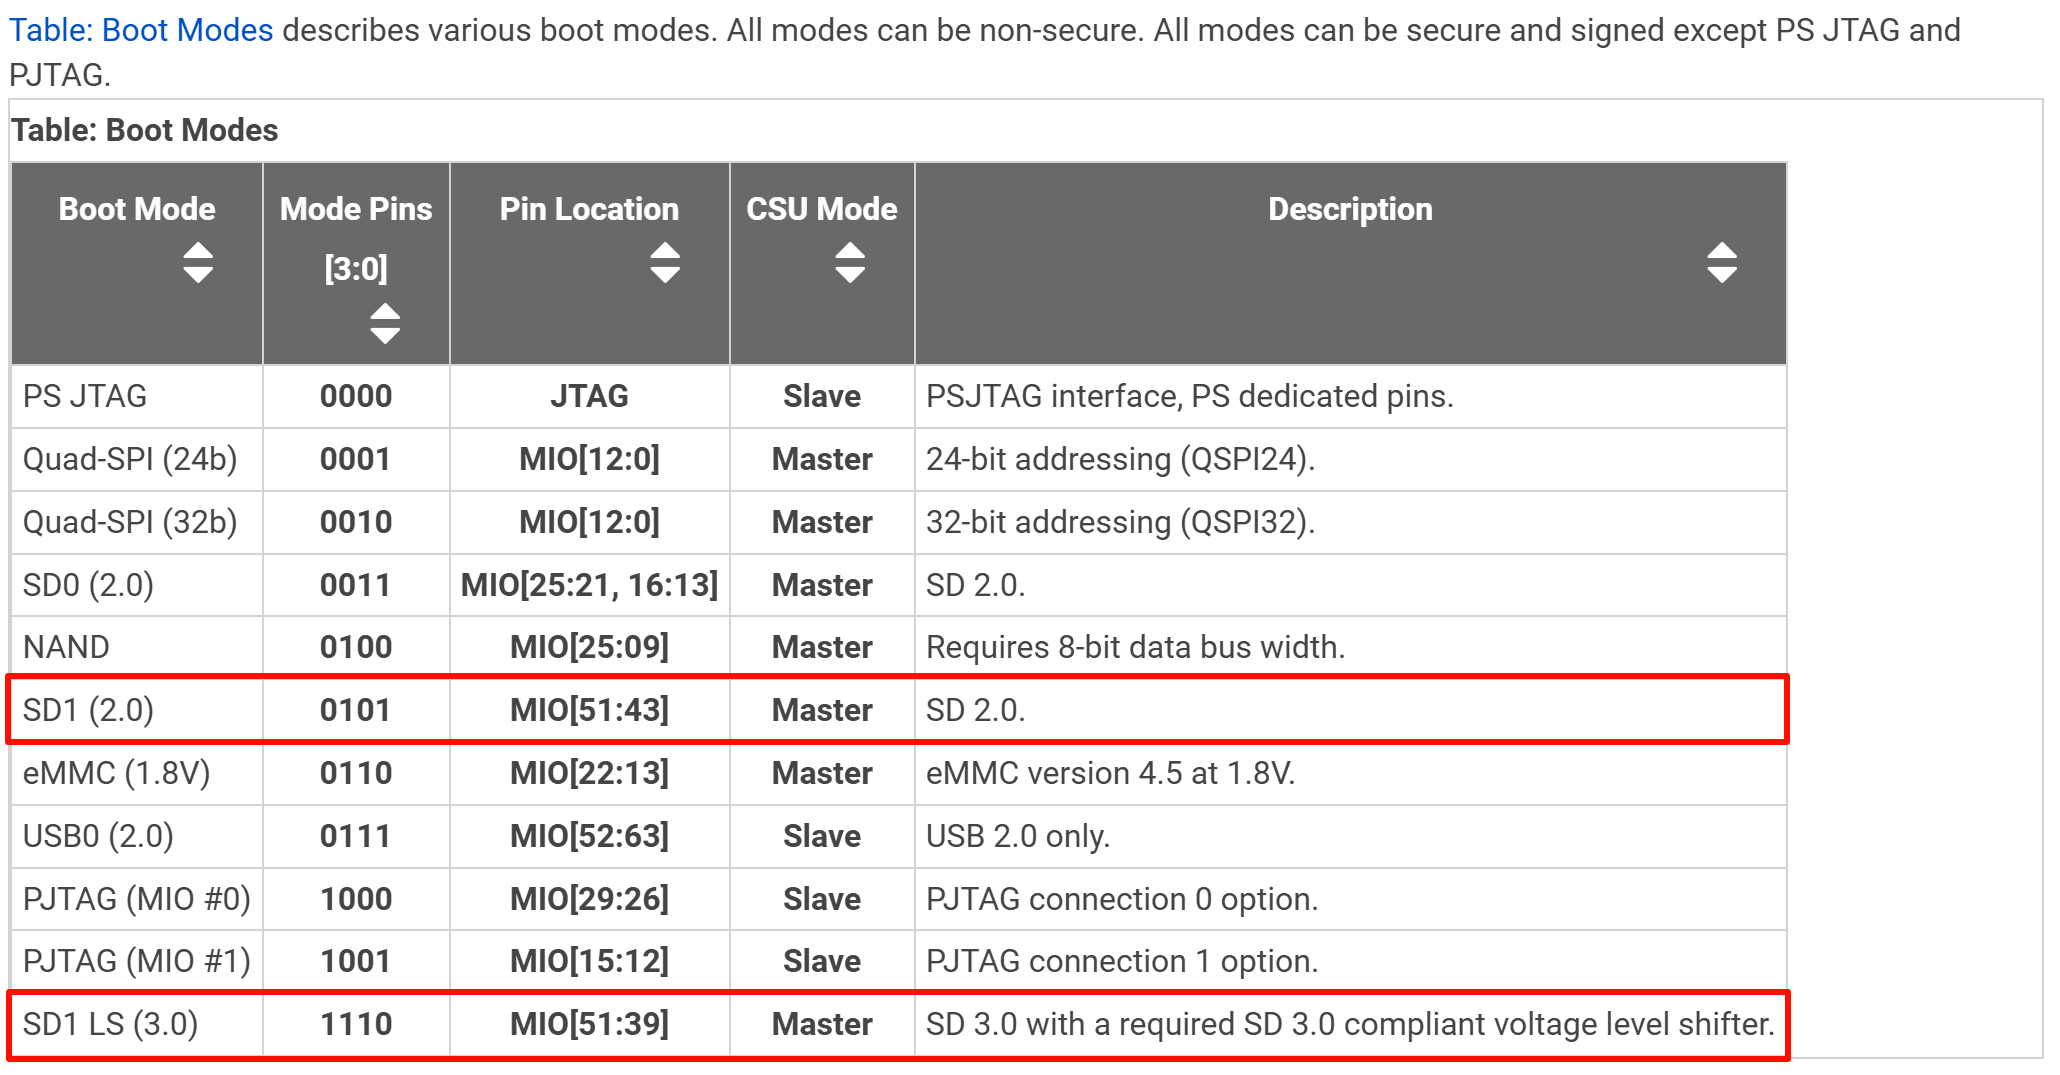Click mode pins value '0011'

point(356,585)
